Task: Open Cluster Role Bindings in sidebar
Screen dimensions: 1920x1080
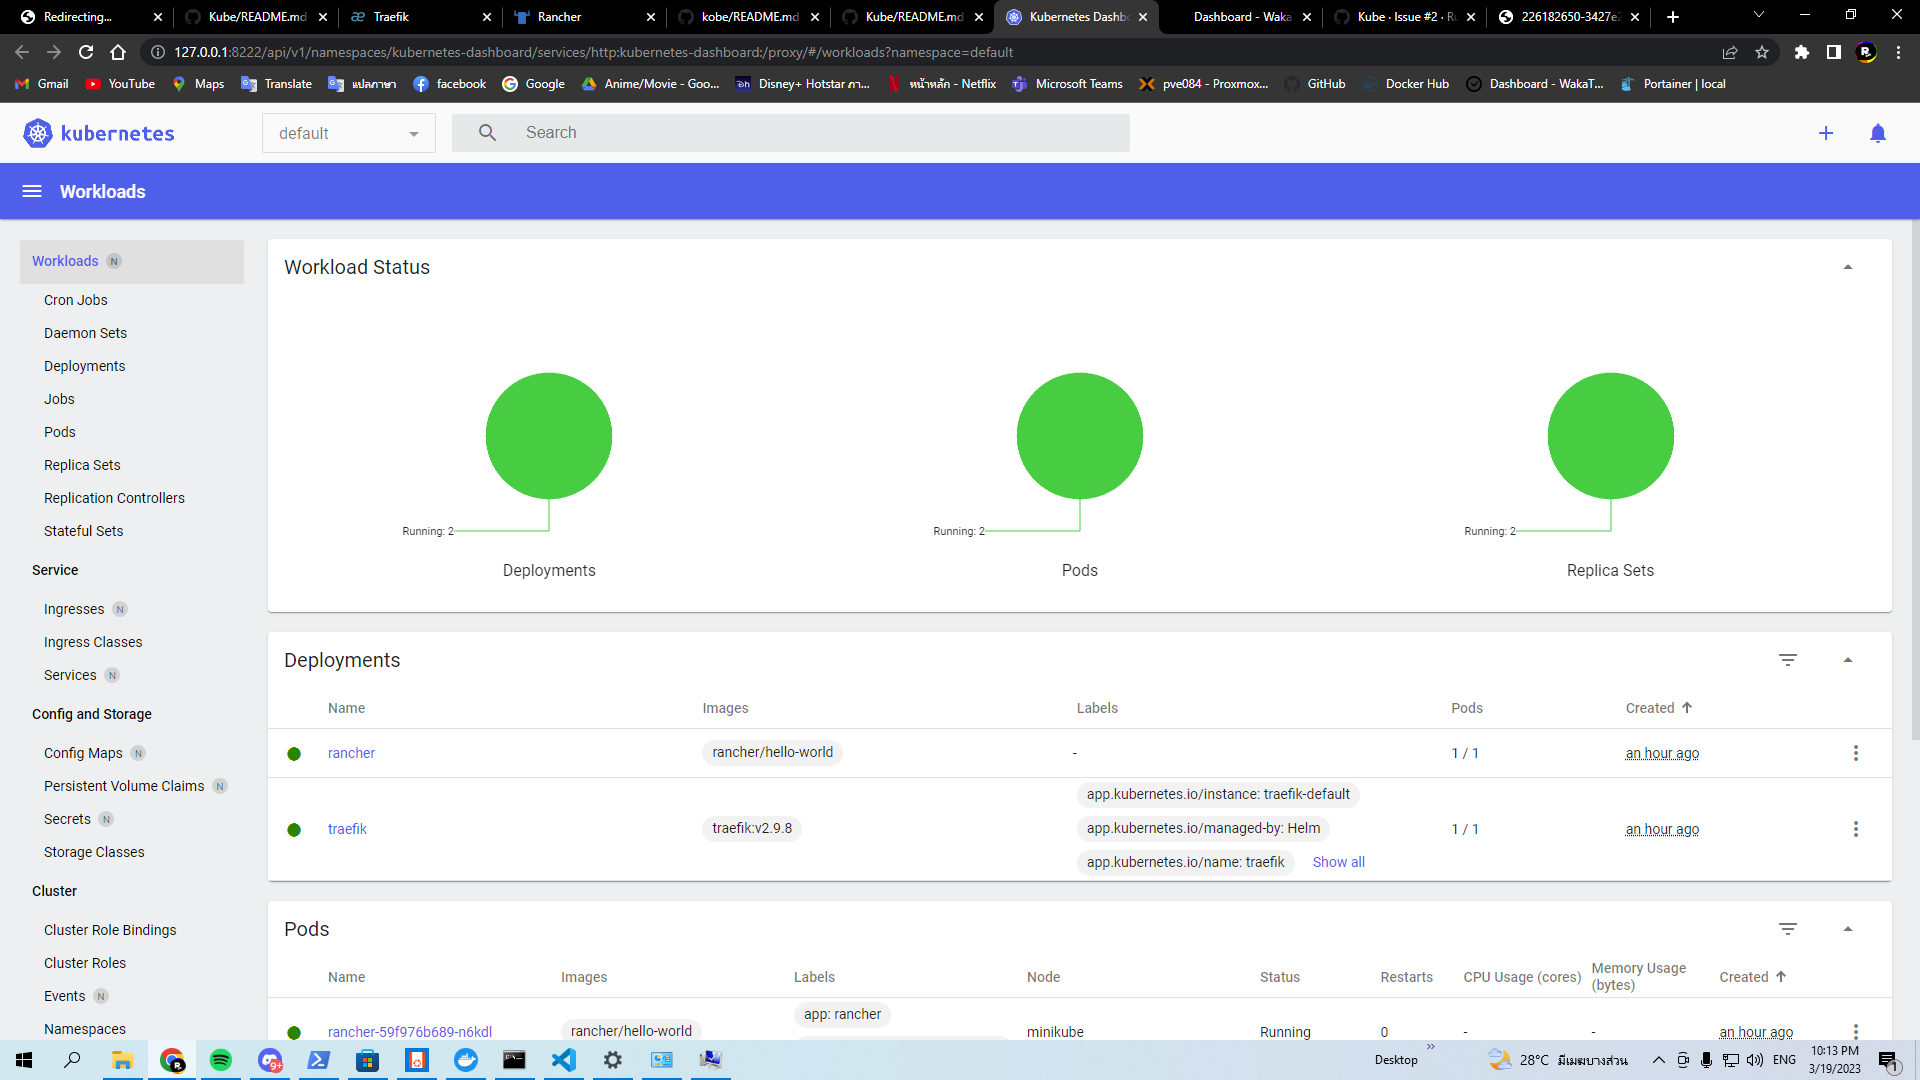Action: (110, 930)
